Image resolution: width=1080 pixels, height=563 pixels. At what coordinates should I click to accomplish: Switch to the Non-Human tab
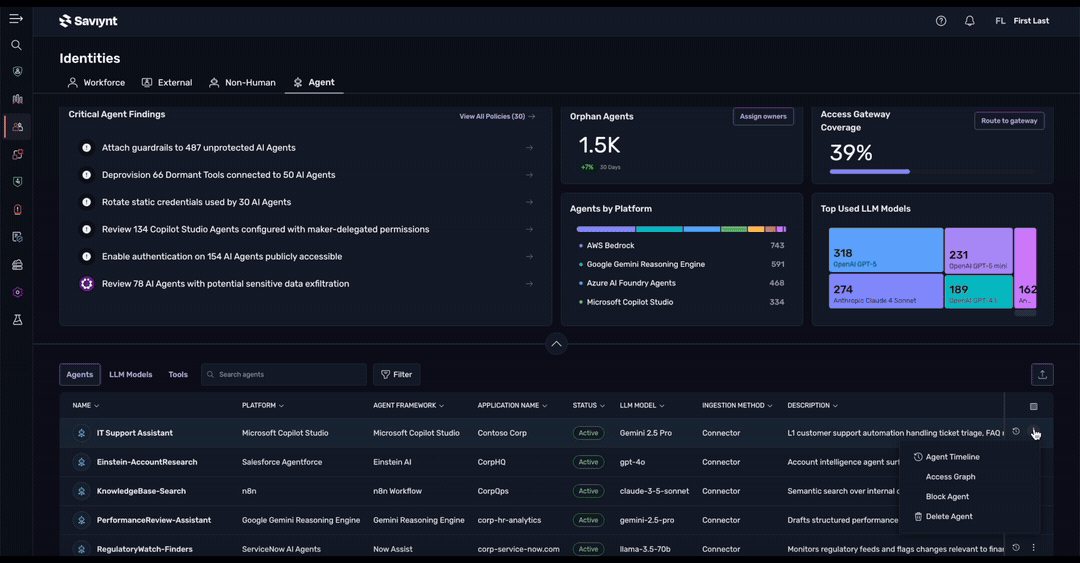[242, 83]
